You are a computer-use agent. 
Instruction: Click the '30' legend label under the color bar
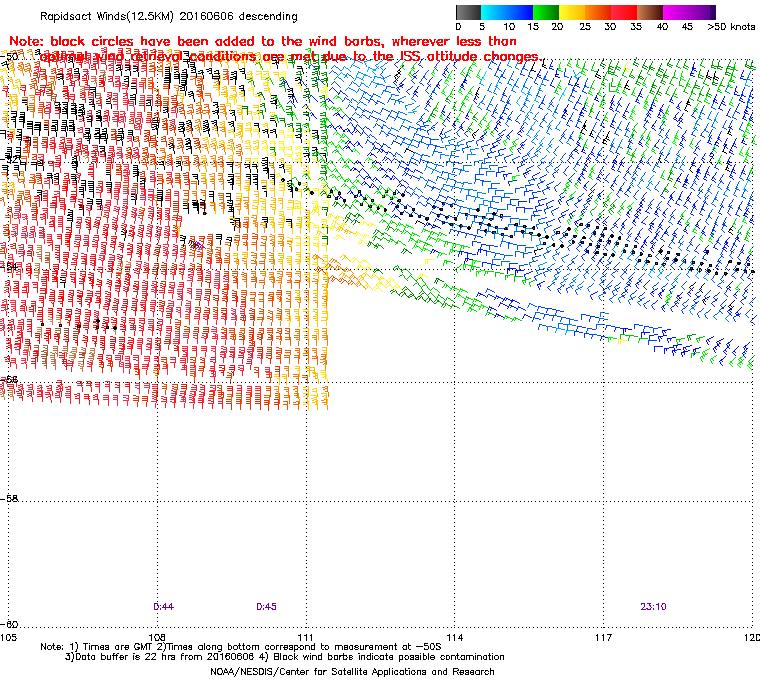610,27
